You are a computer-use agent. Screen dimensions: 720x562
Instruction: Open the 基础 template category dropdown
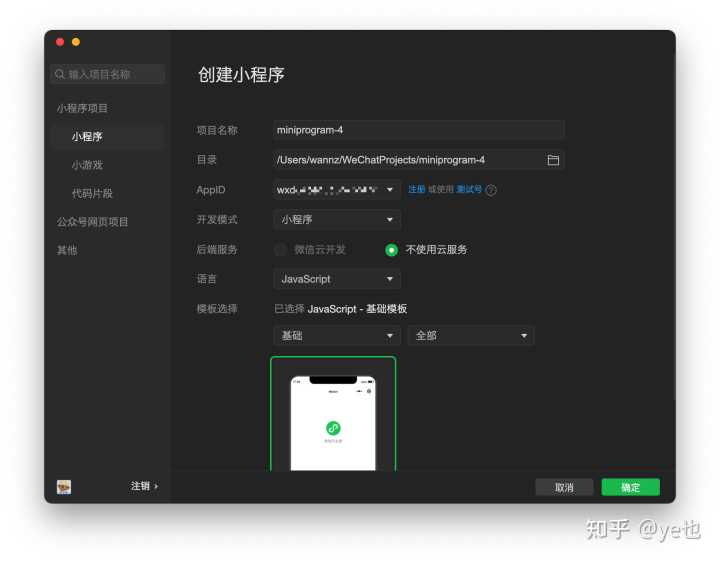coord(337,336)
